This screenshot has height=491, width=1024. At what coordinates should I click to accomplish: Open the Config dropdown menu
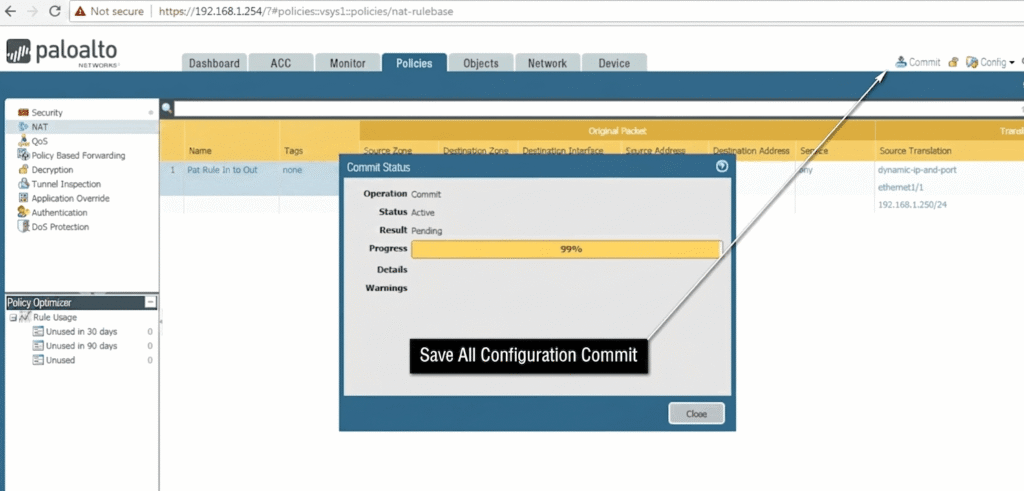990,62
